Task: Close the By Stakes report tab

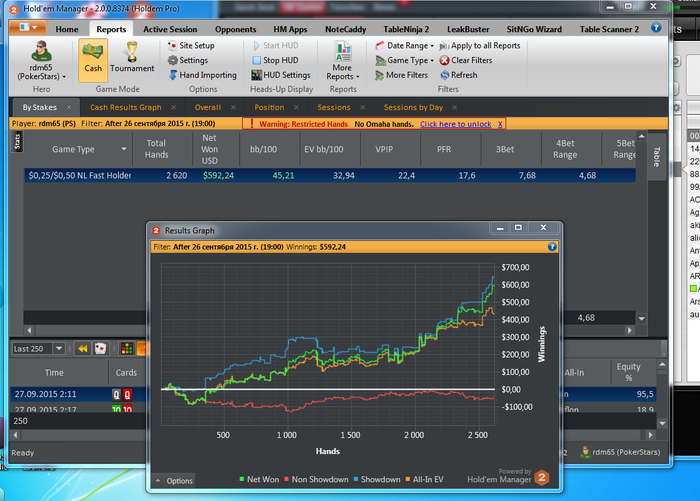Action: coord(69,107)
